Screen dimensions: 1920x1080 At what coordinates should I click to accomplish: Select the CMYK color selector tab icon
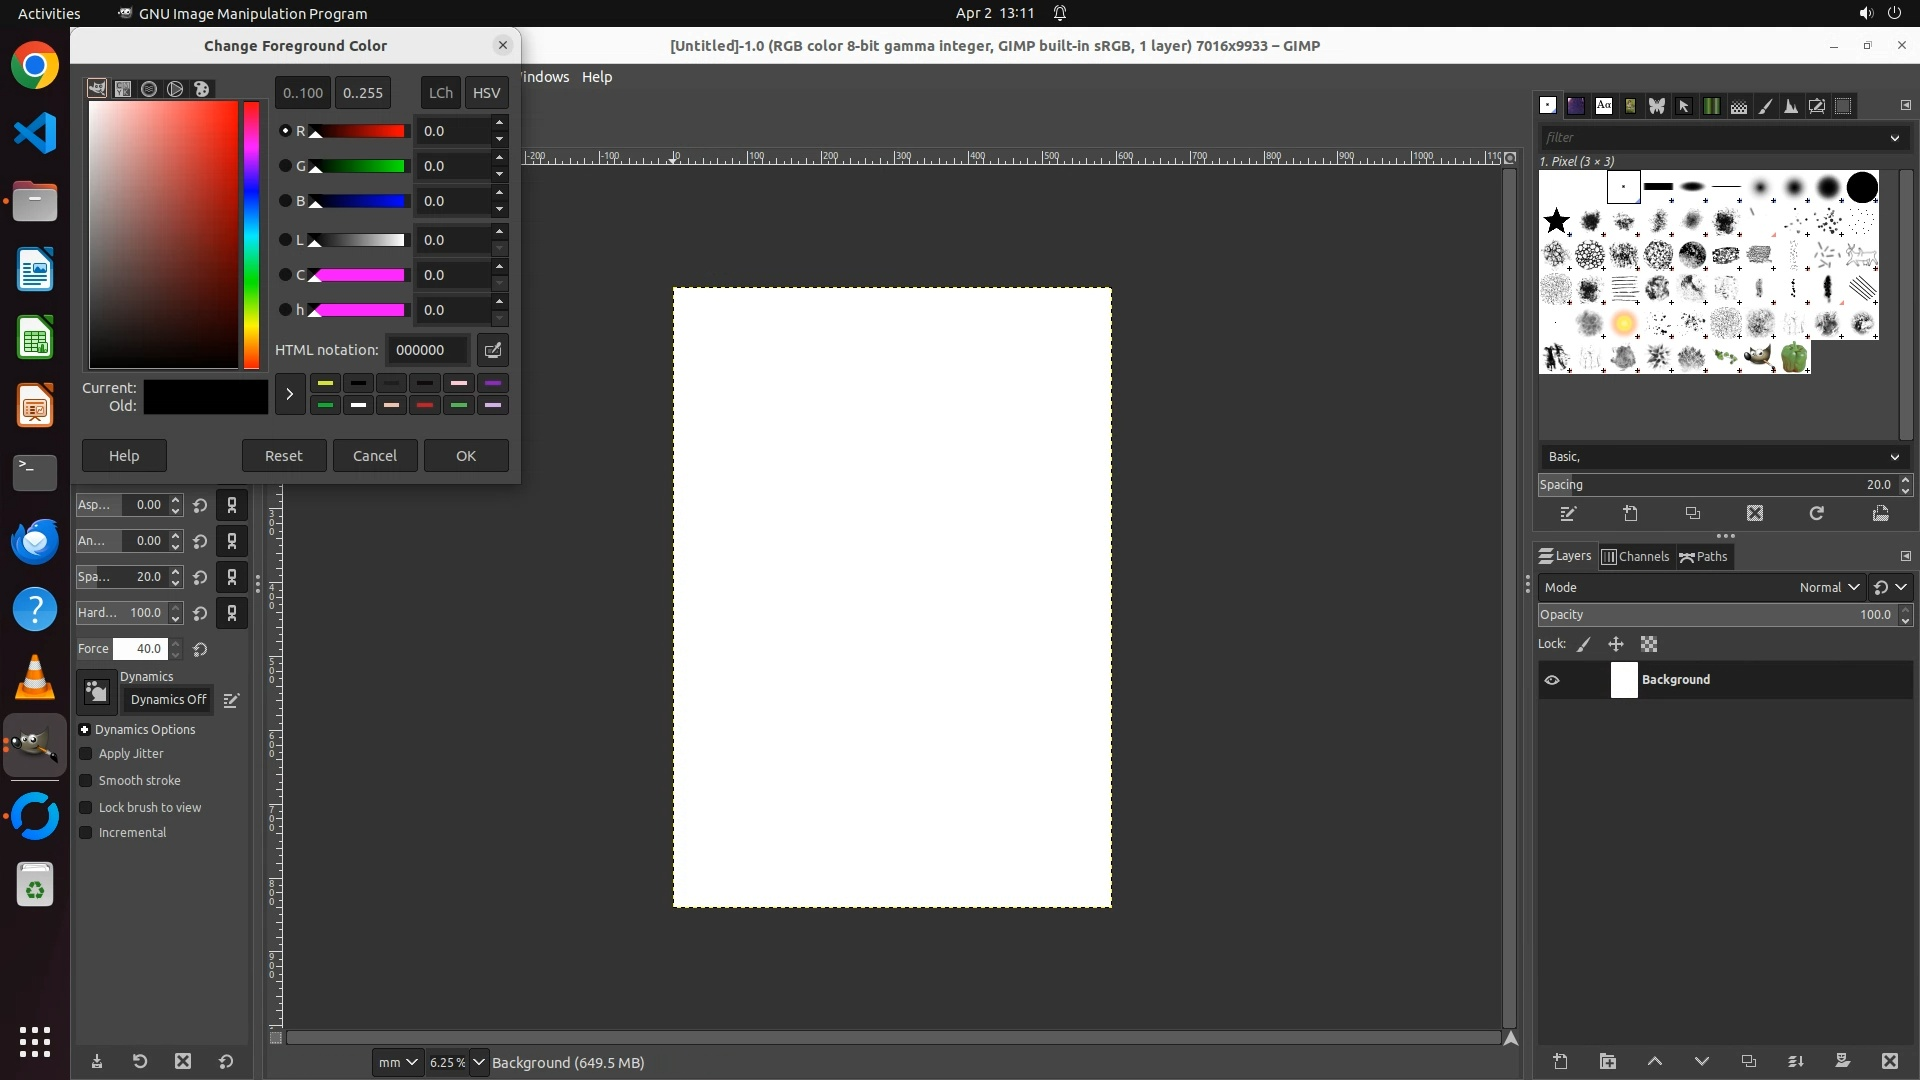point(123,89)
